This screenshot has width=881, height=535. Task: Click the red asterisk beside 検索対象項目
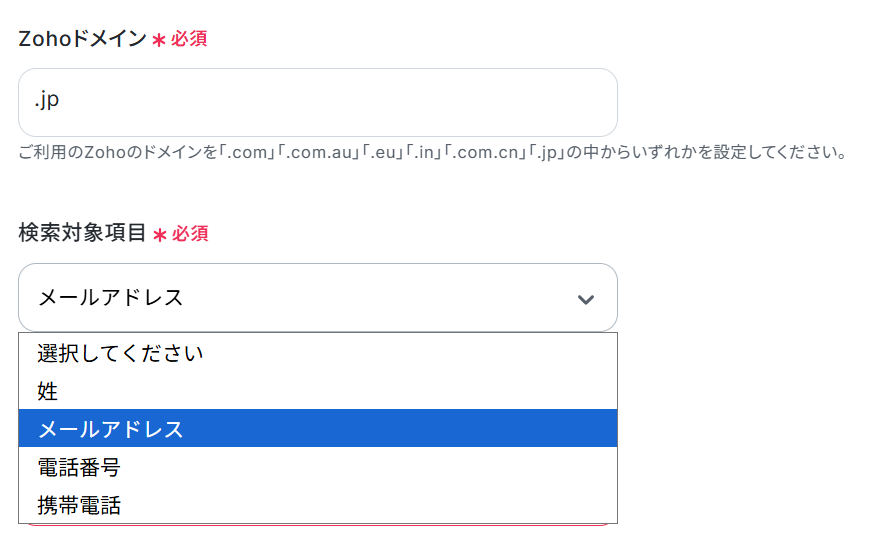pos(160,235)
